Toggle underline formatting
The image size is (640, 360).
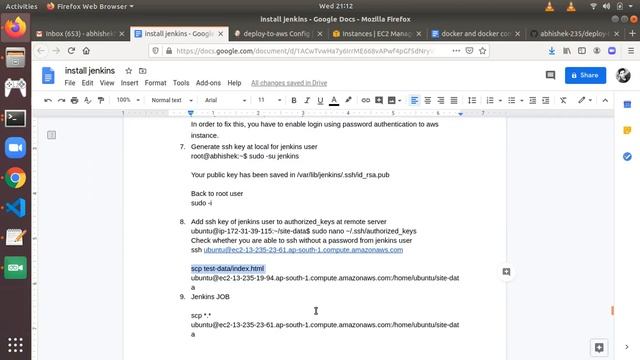[x=320, y=100]
